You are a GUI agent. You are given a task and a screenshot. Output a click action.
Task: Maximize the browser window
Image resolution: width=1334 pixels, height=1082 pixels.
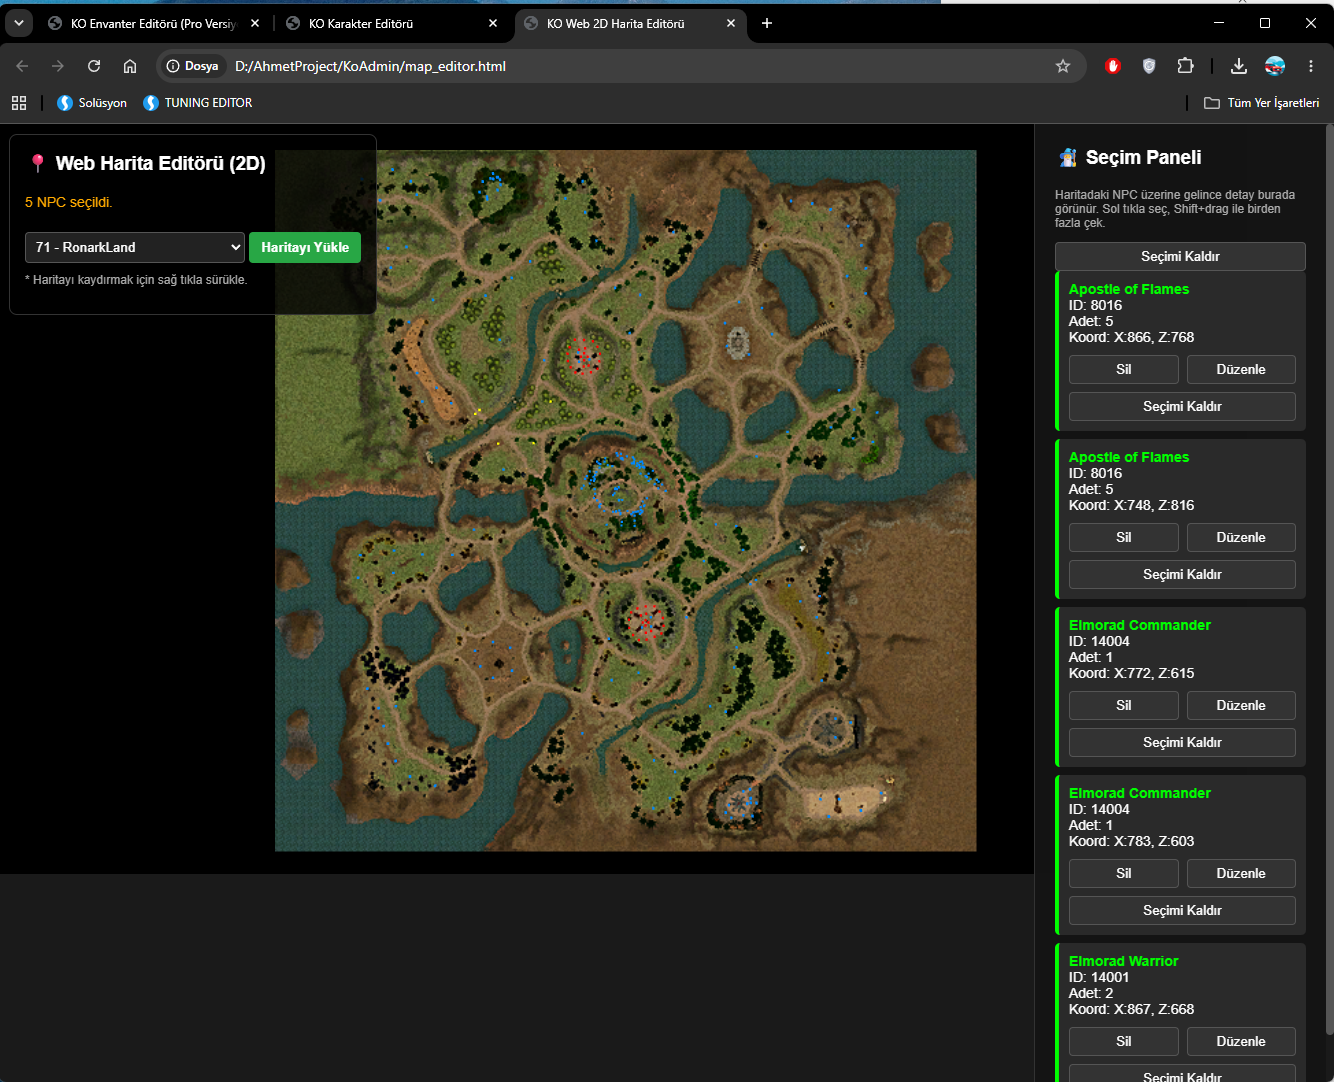1265,23
